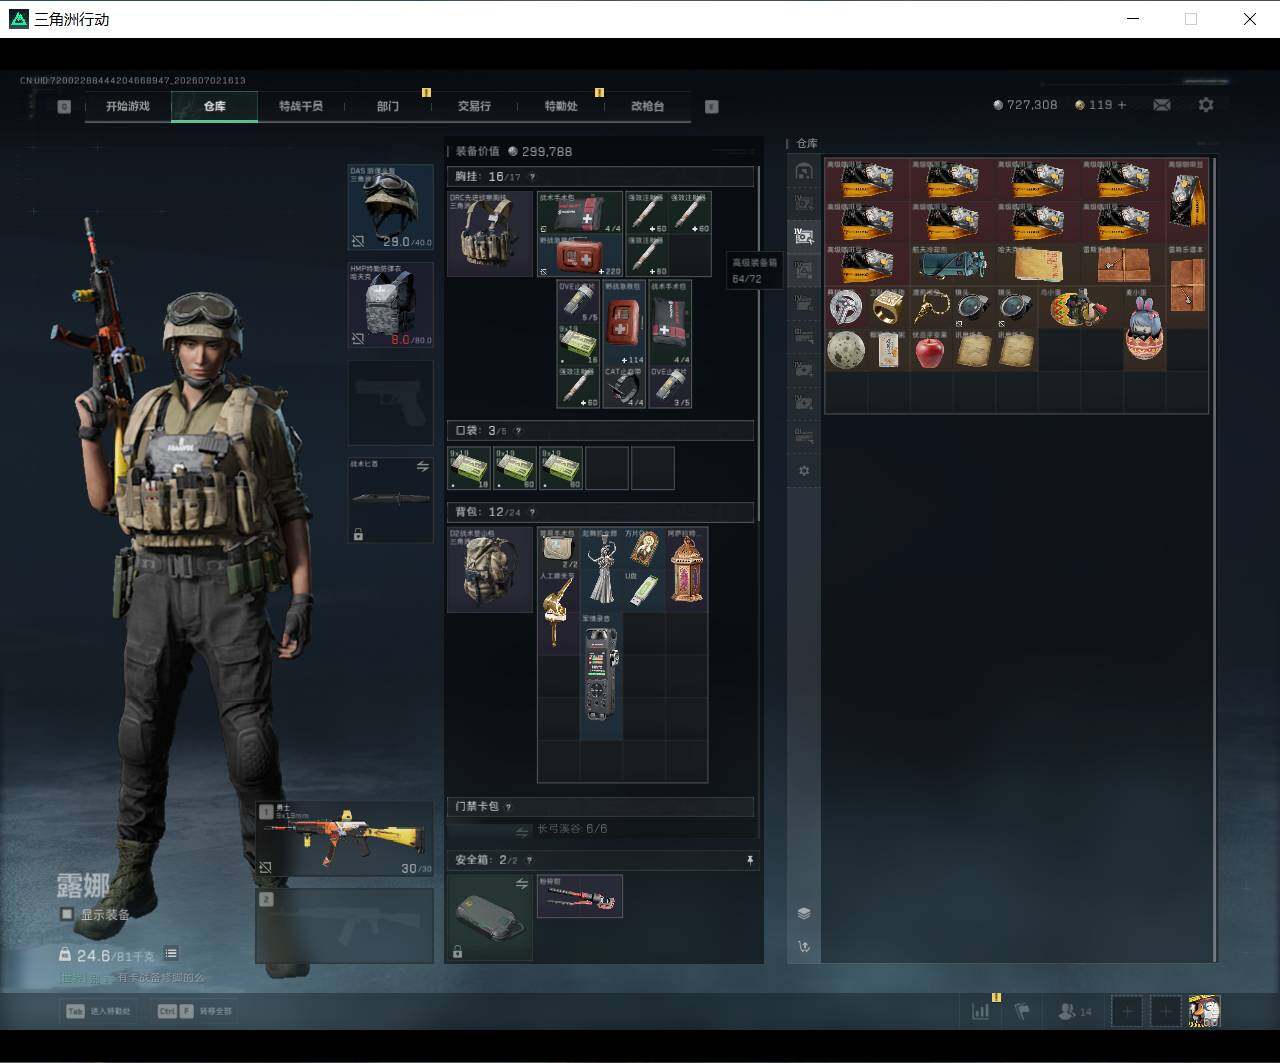Viewport: 1280px width, 1063px height.
Task: Select the gold ring in warehouse
Action: point(887,307)
